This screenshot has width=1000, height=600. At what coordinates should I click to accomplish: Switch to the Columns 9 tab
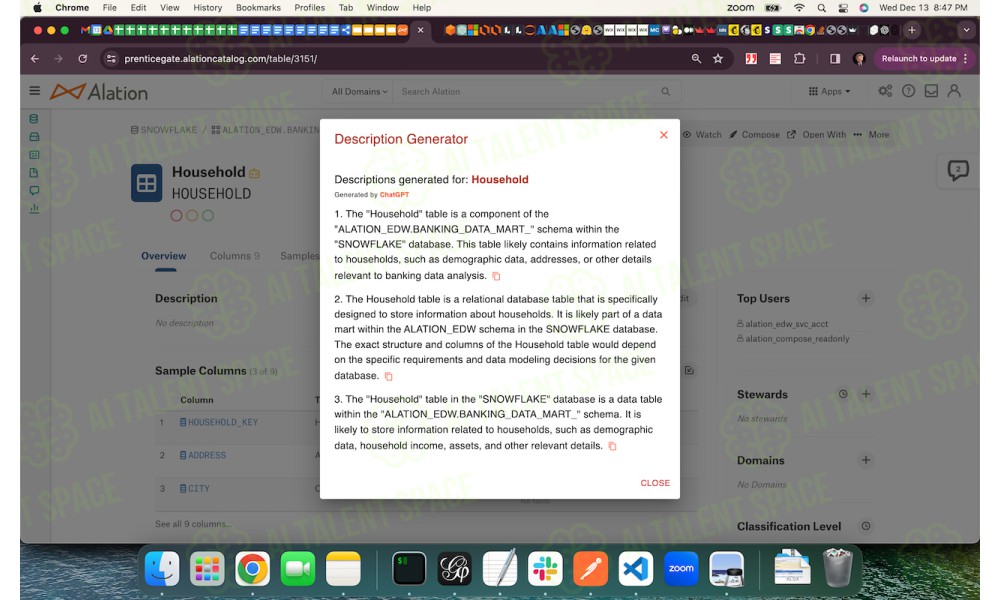tap(235, 256)
